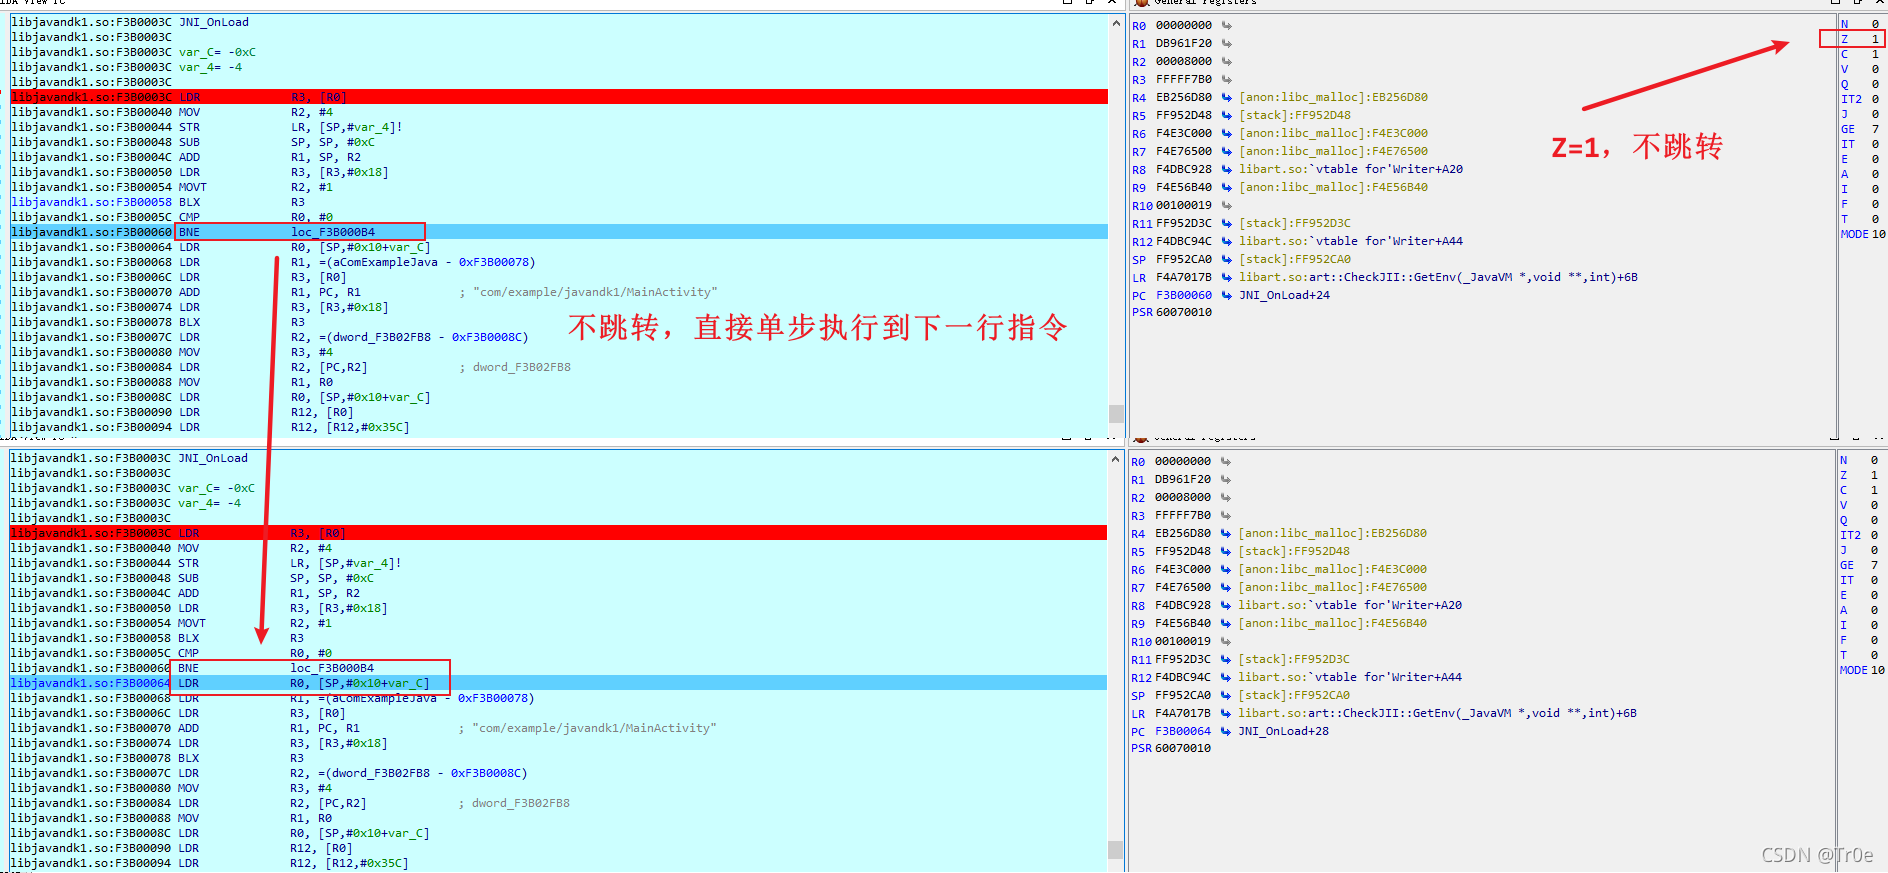Follow the R4 arrow to libc_malloc:EB256D80 in upper registers
Viewport: 1888px width, 873px height.
[x=1226, y=97]
